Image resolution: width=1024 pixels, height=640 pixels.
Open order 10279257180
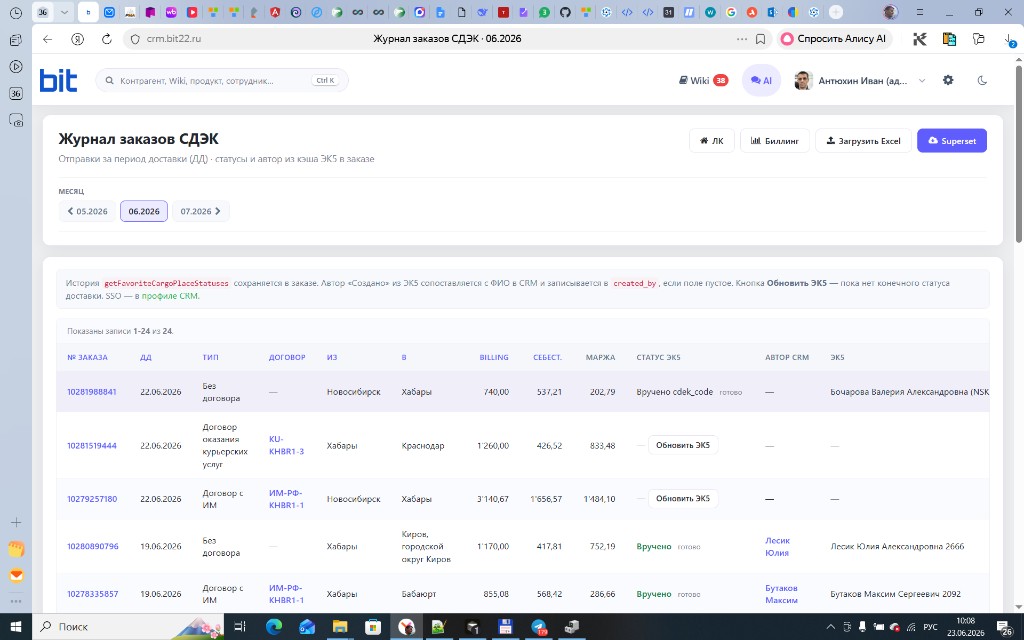(x=91, y=498)
